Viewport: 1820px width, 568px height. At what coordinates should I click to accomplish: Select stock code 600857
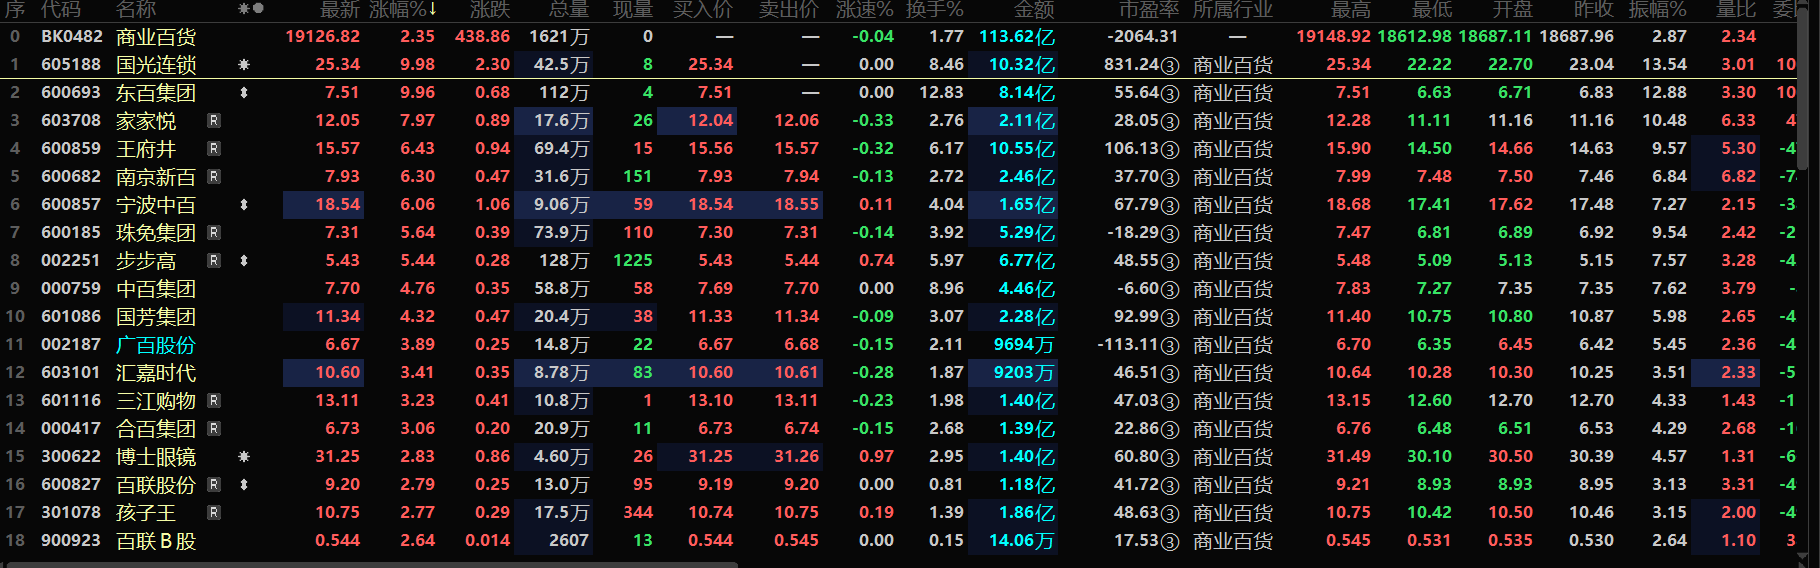point(71,204)
